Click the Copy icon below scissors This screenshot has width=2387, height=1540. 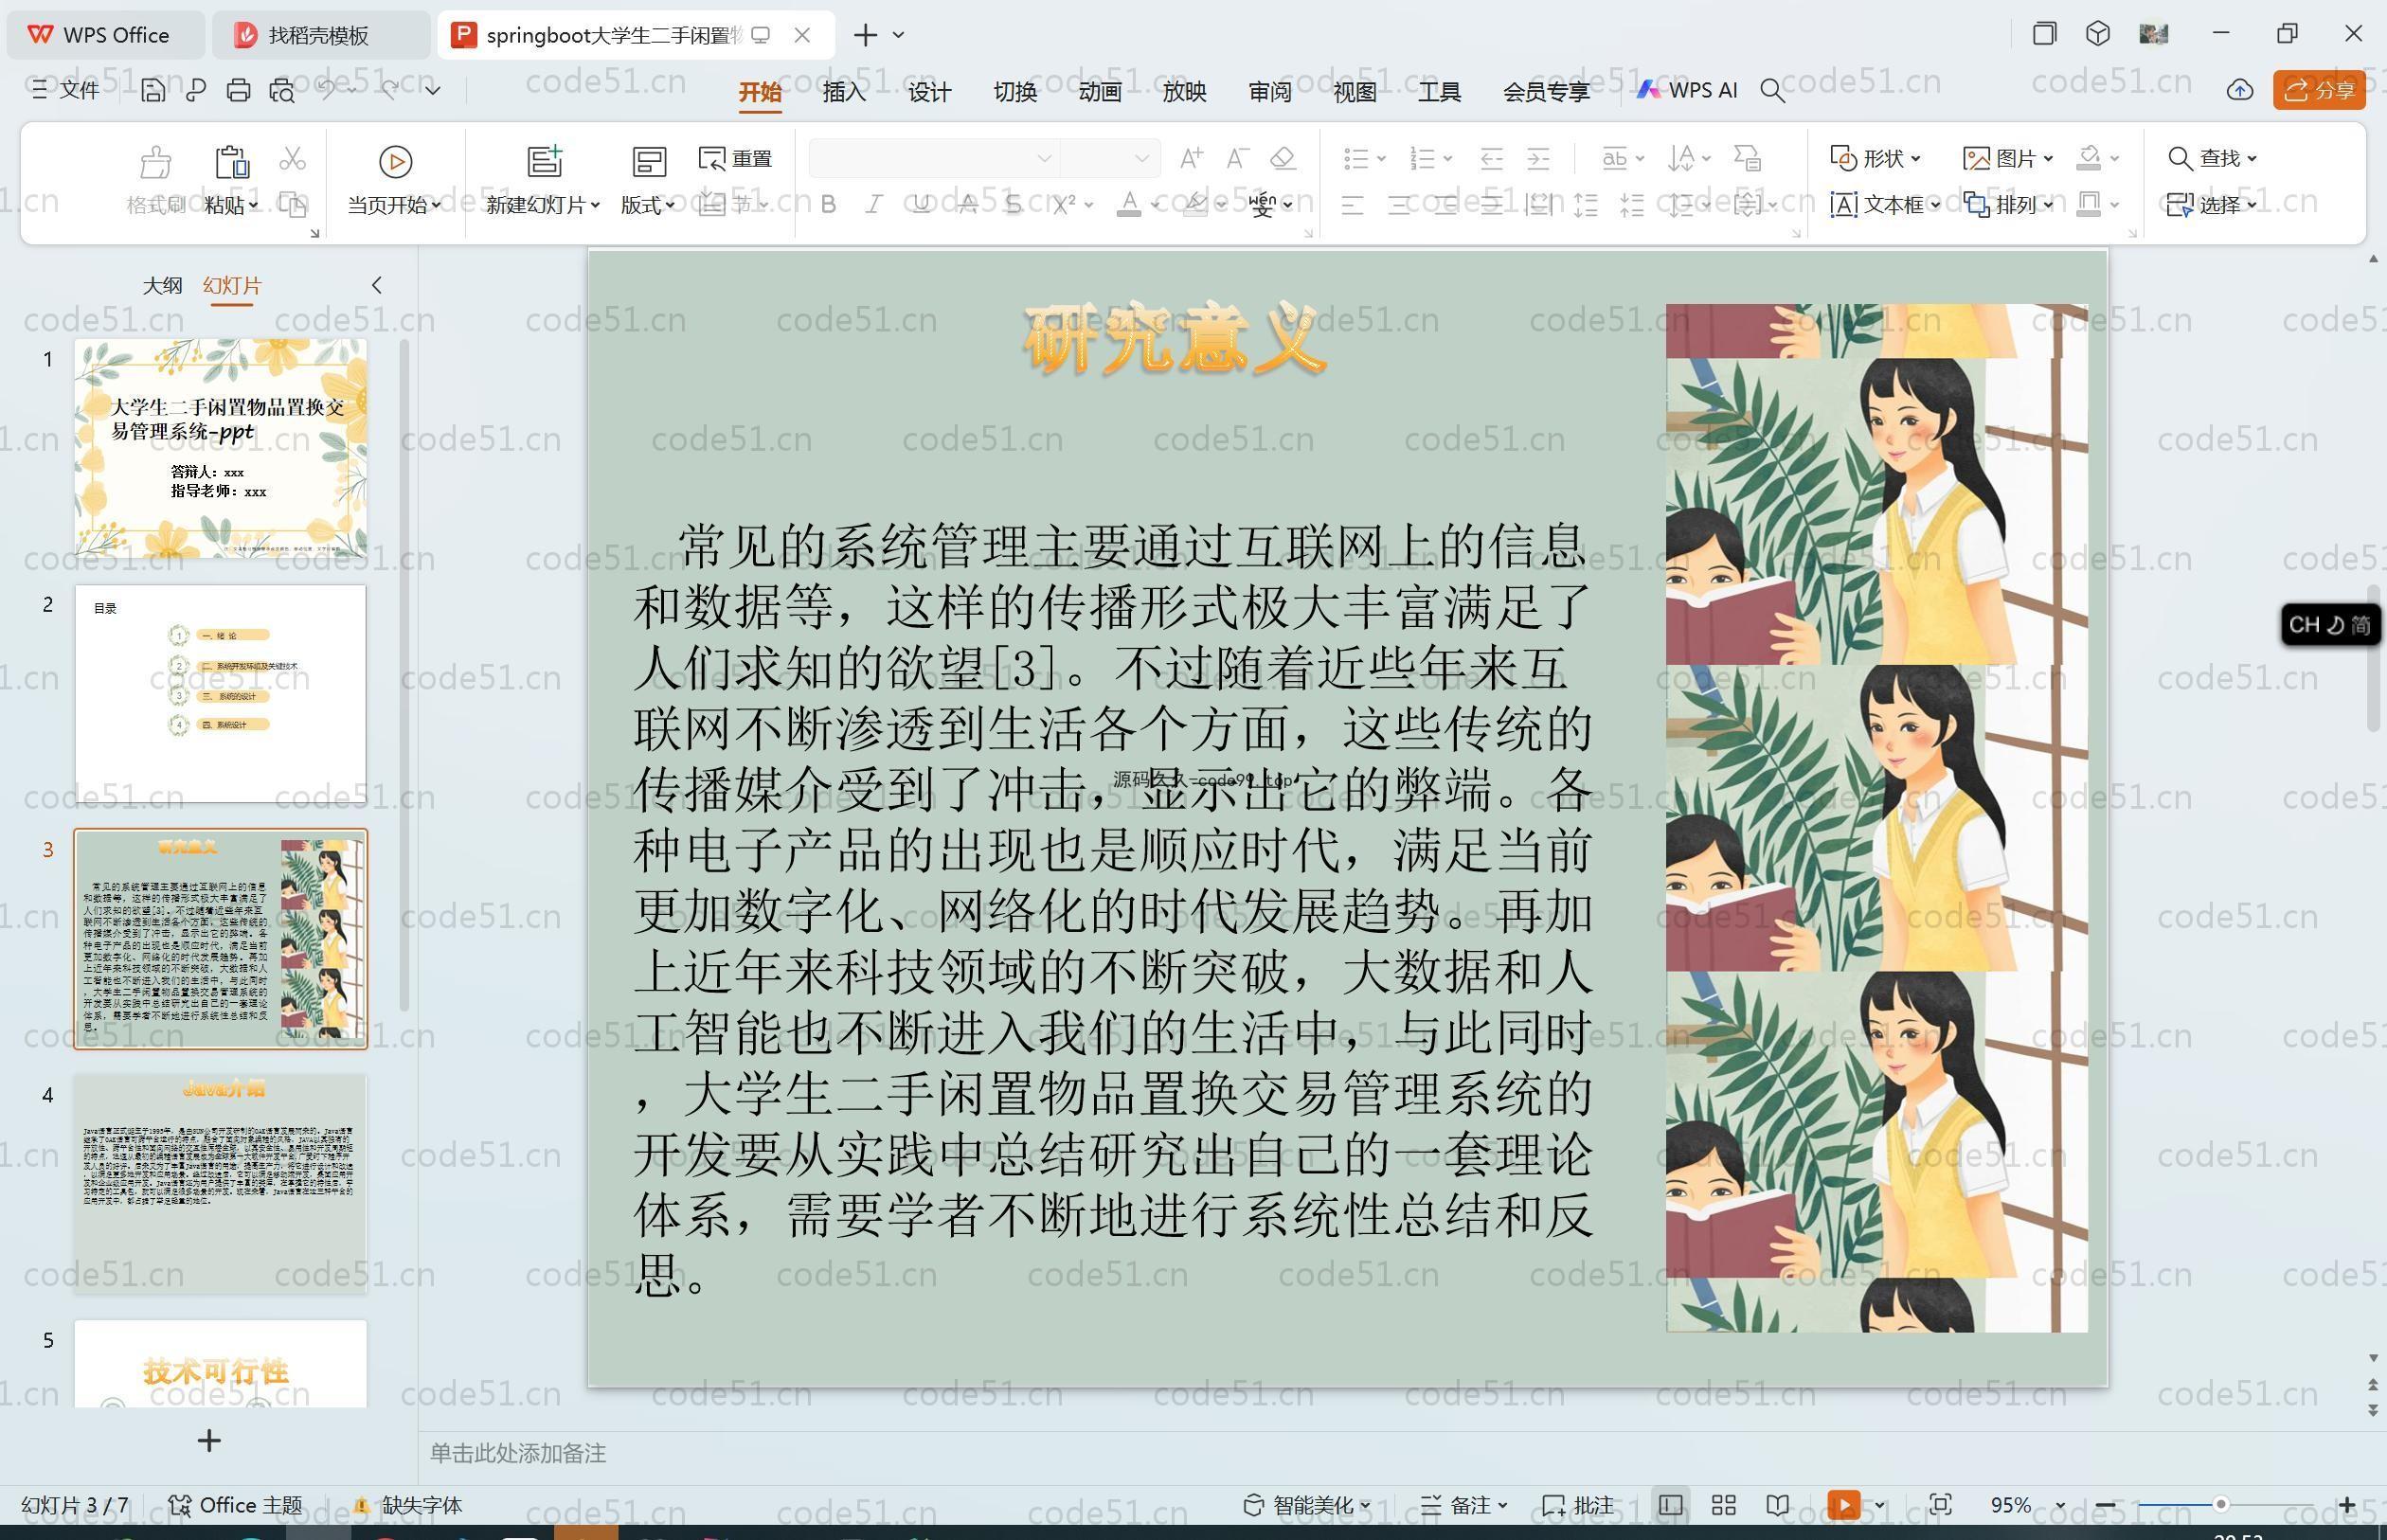pos(292,205)
